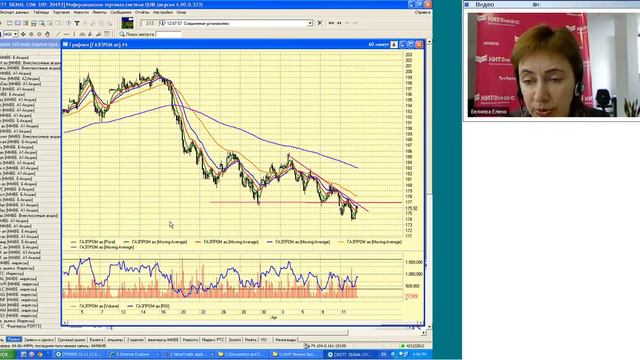Click the 212 field in toolbar
The image size is (640, 360).
pos(149,23)
